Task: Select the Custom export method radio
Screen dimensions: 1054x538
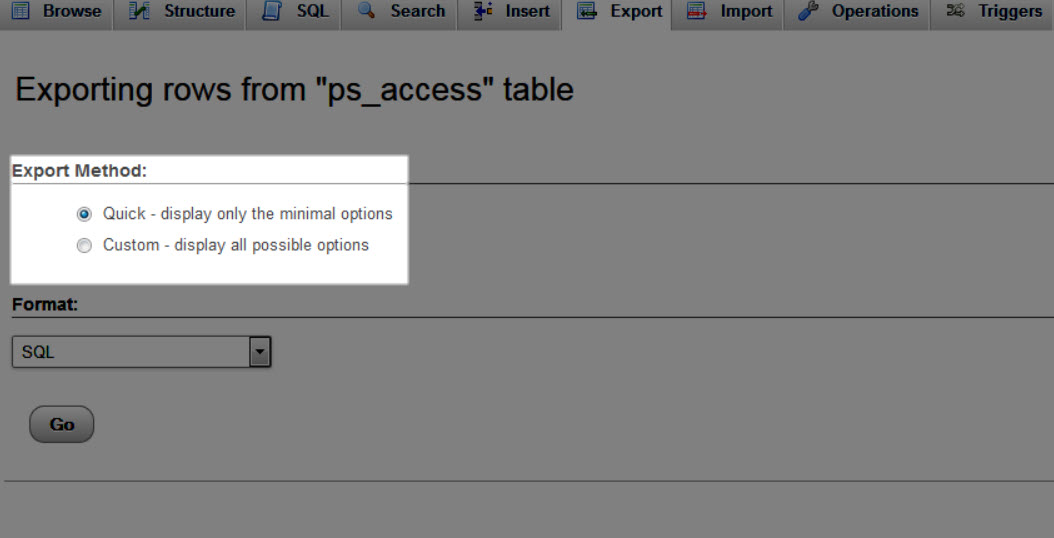Action: click(x=84, y=245)
